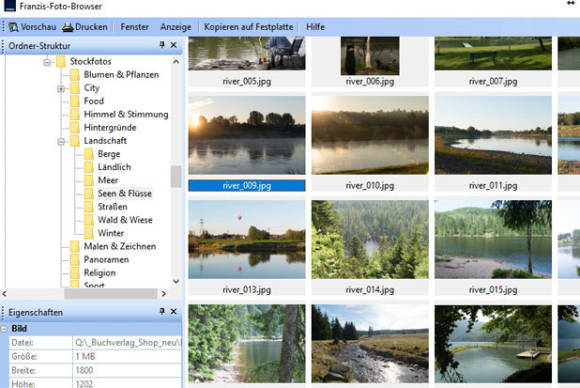
Task: Select river_007.jpg thumbnail
Action: click(x=493, y=53)
